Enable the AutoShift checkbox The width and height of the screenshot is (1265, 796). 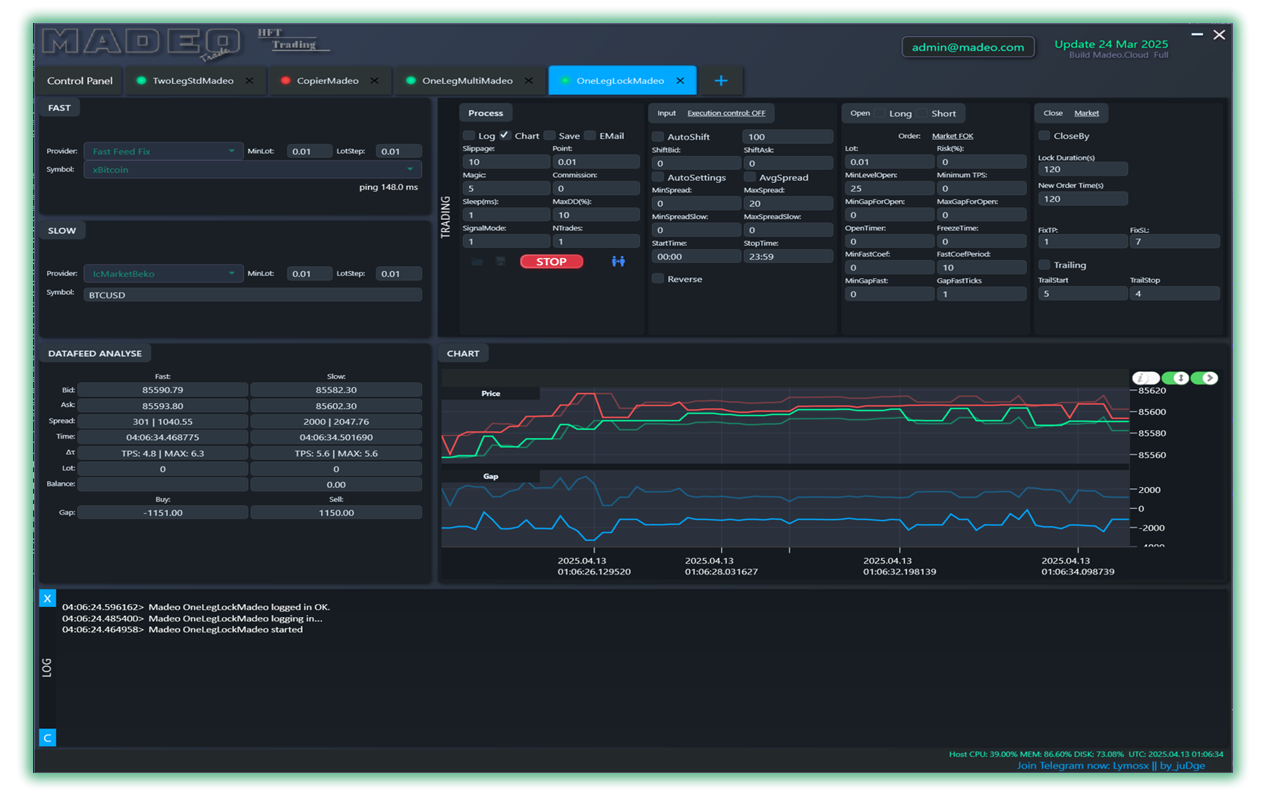pos(658,137)
